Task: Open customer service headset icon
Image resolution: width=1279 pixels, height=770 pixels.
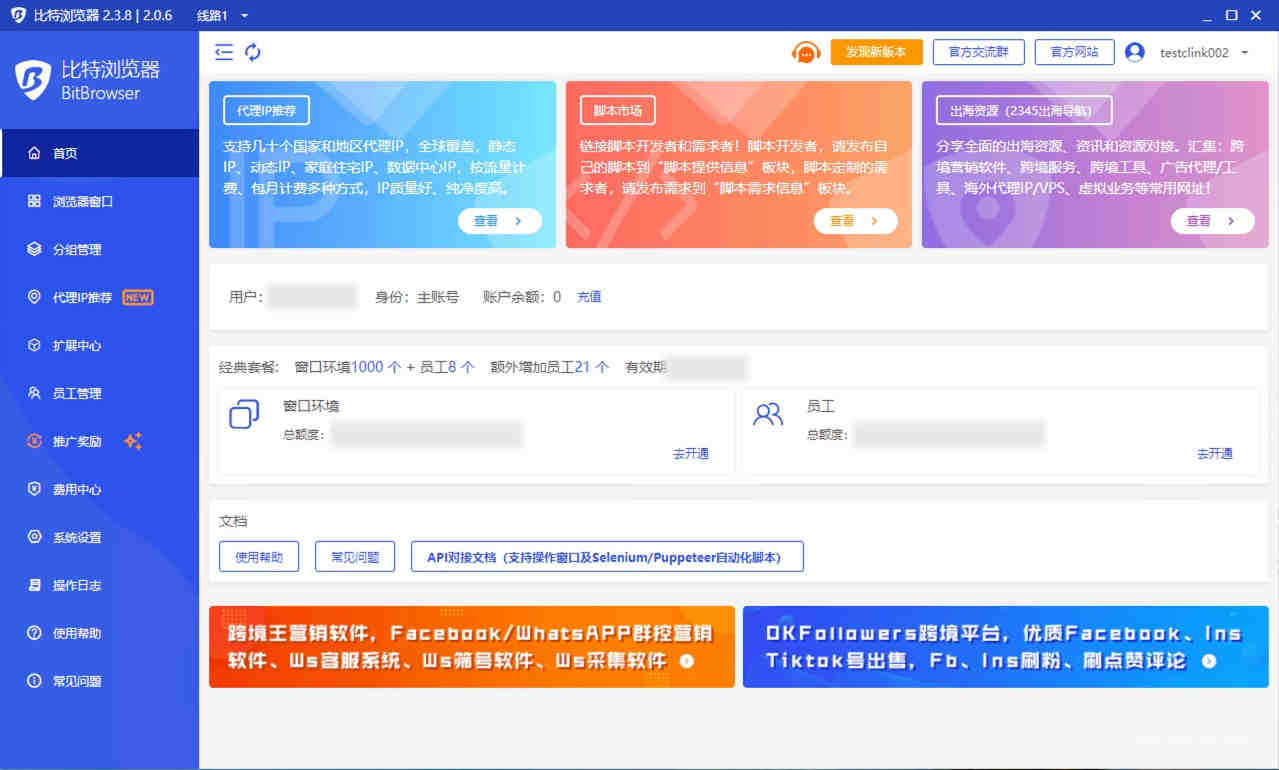Action: pos(806,52)
